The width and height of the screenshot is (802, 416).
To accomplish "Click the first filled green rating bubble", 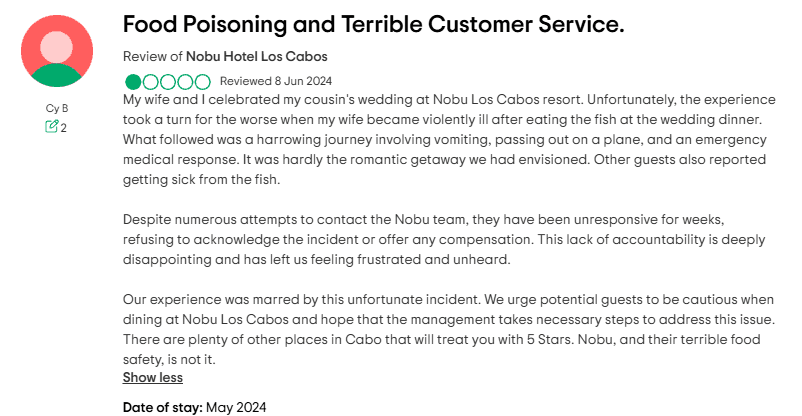I will 133,81.
